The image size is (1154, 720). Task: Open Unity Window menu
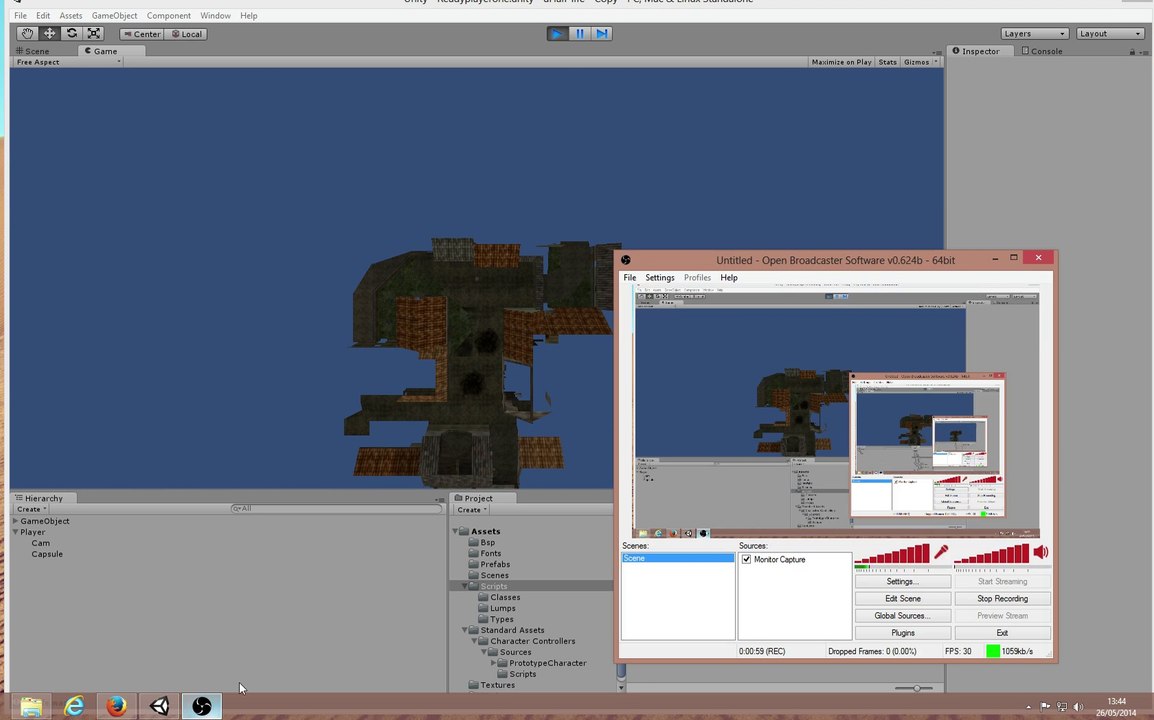215,15
